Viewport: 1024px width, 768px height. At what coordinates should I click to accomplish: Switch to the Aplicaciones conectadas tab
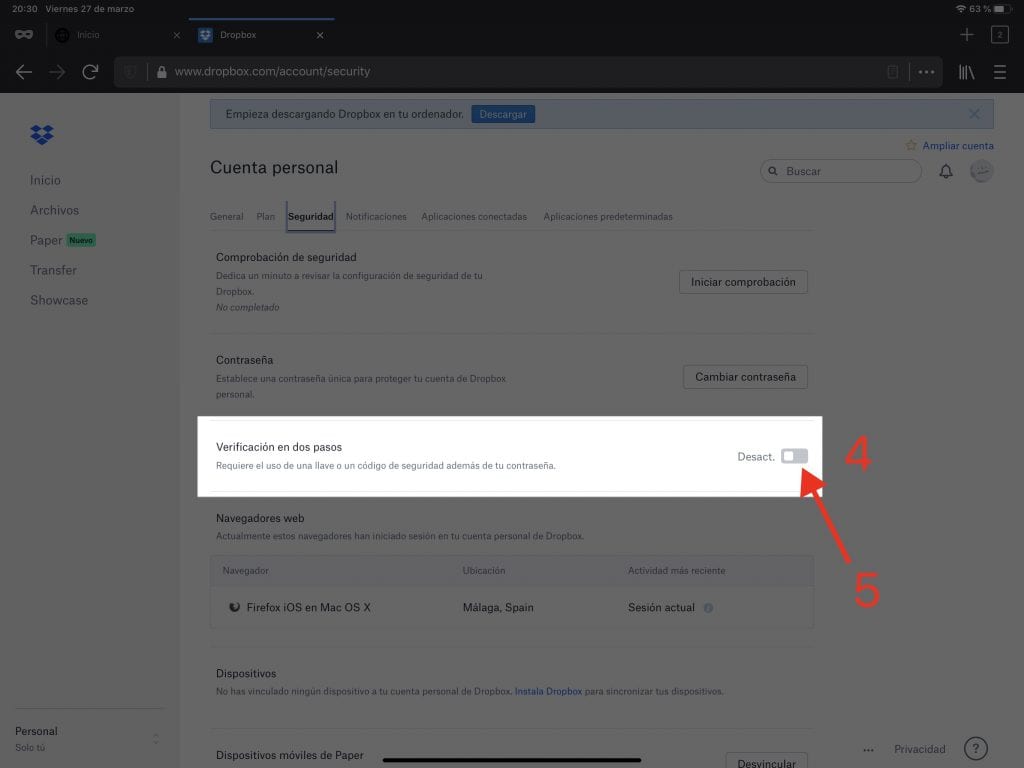pos(474,216)
